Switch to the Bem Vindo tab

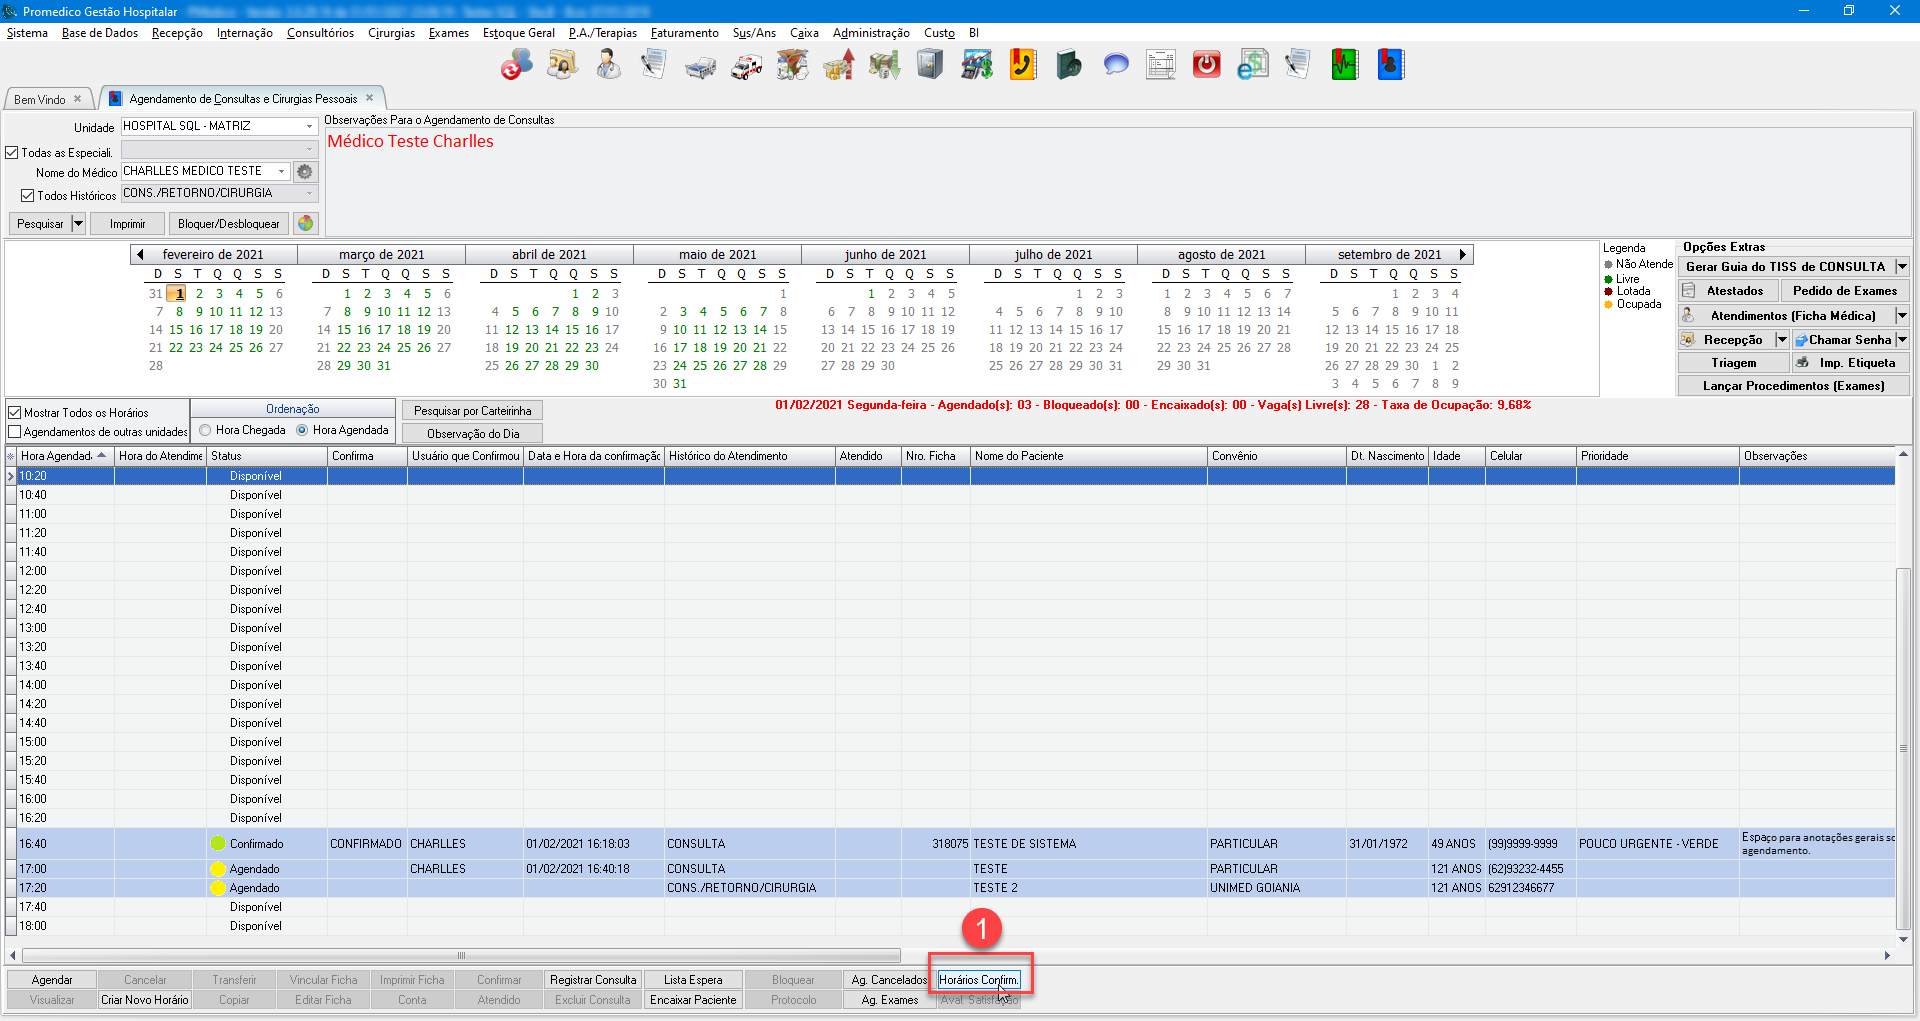pos(40,99)
